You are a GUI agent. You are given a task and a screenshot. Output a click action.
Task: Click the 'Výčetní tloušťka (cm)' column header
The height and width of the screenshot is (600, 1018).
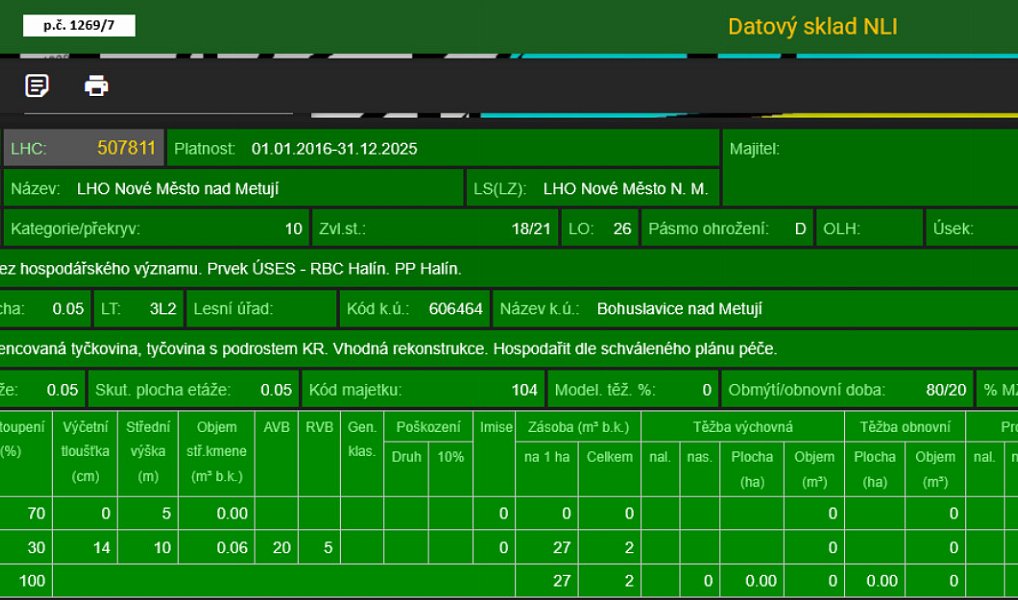85,452
